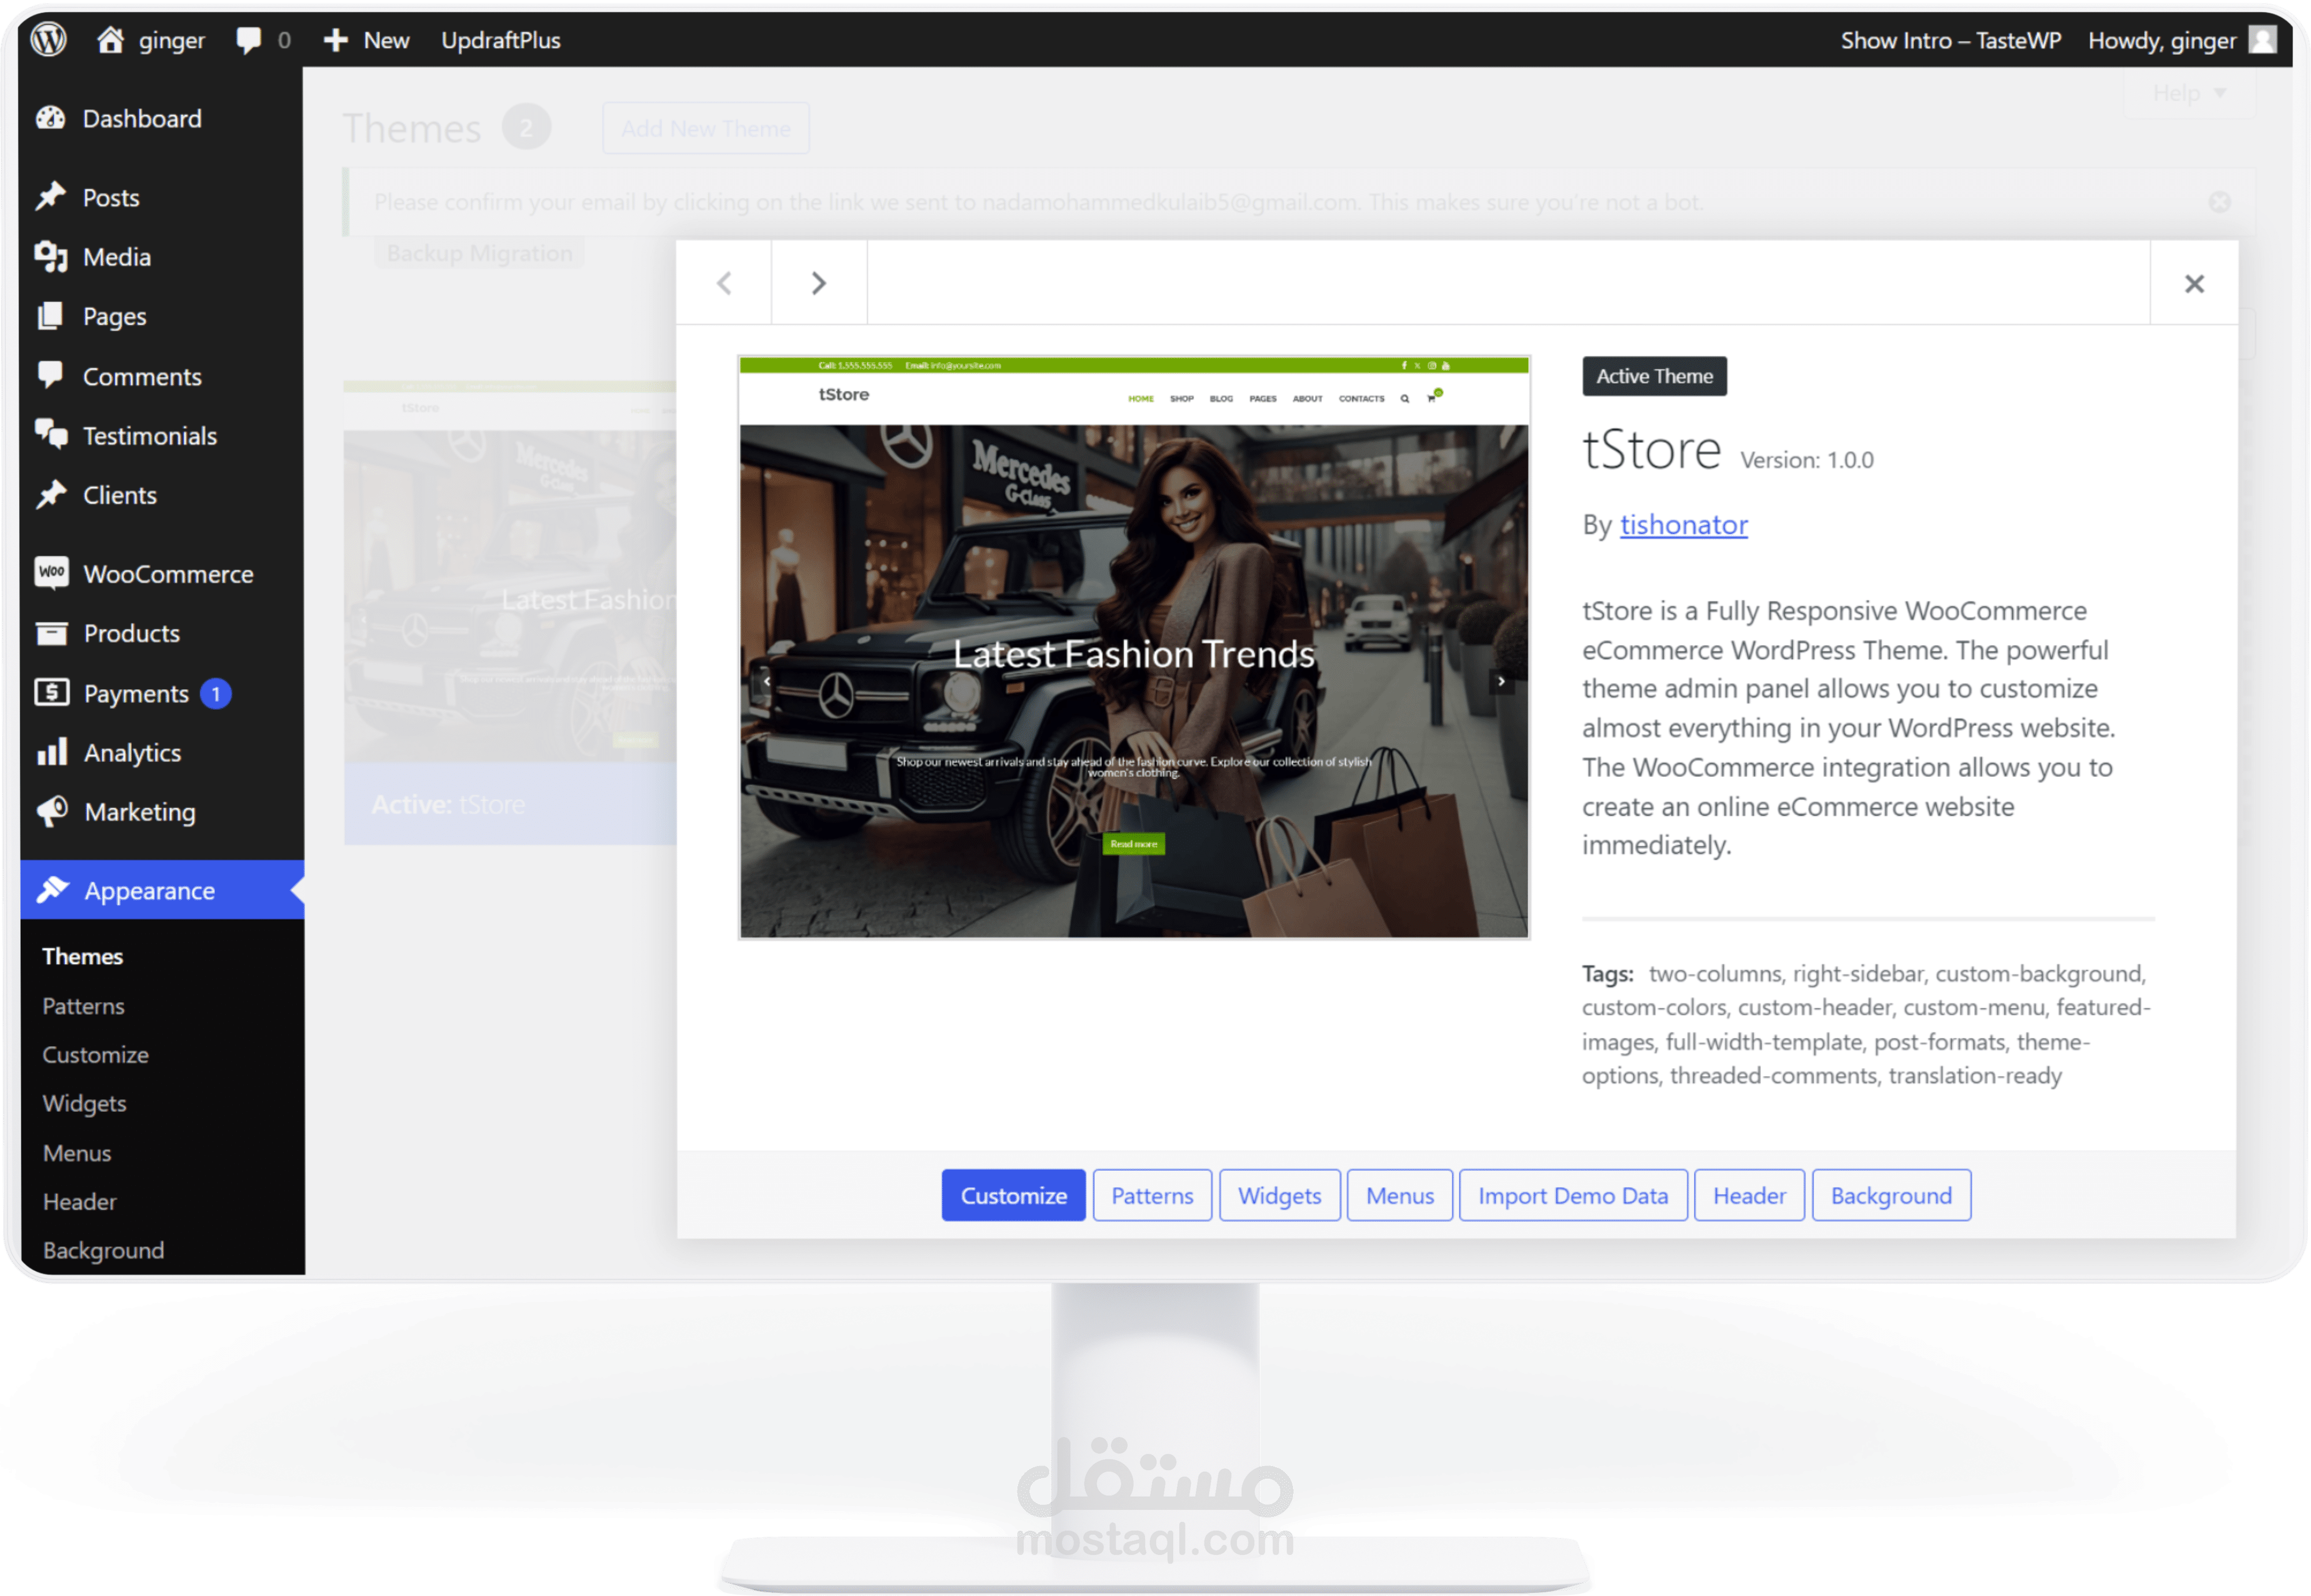Click the search icon in theme preview
This screenshot has height=1596, width=2311.
(1404, 399)
